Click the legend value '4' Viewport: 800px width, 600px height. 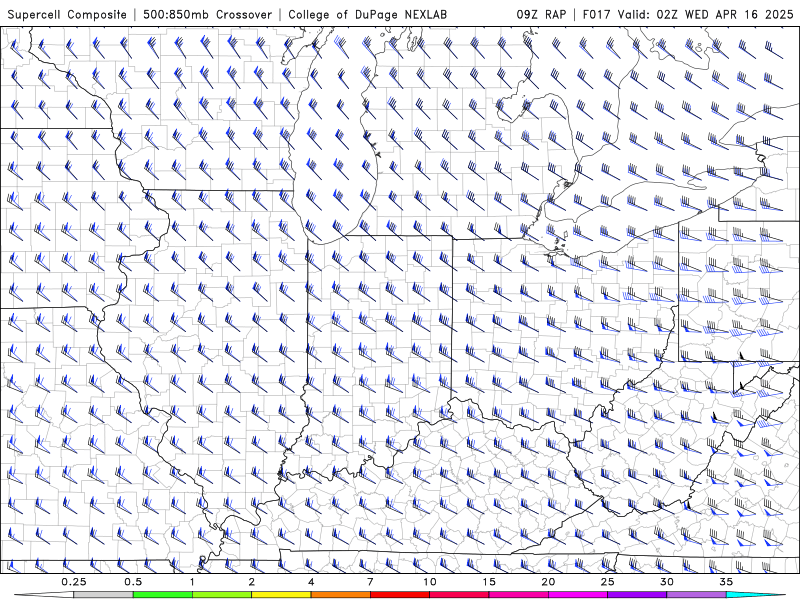coord(311,582)
